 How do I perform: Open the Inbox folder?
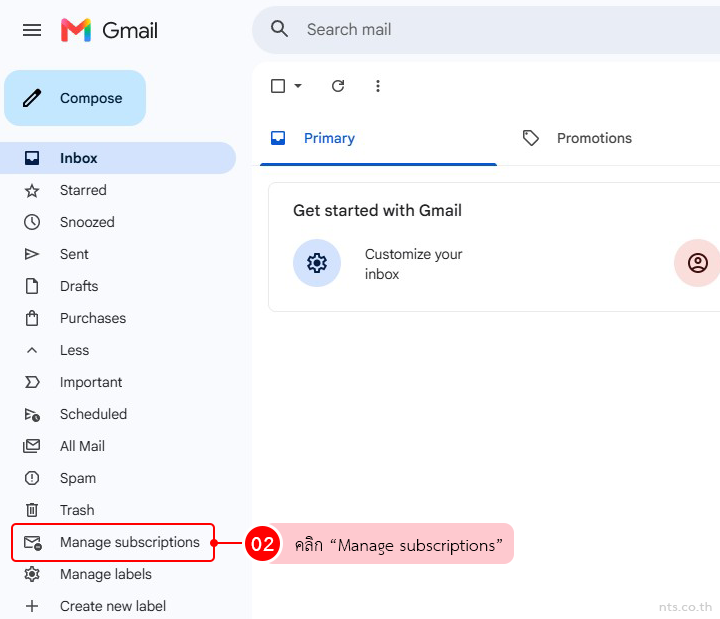(118, 158)
